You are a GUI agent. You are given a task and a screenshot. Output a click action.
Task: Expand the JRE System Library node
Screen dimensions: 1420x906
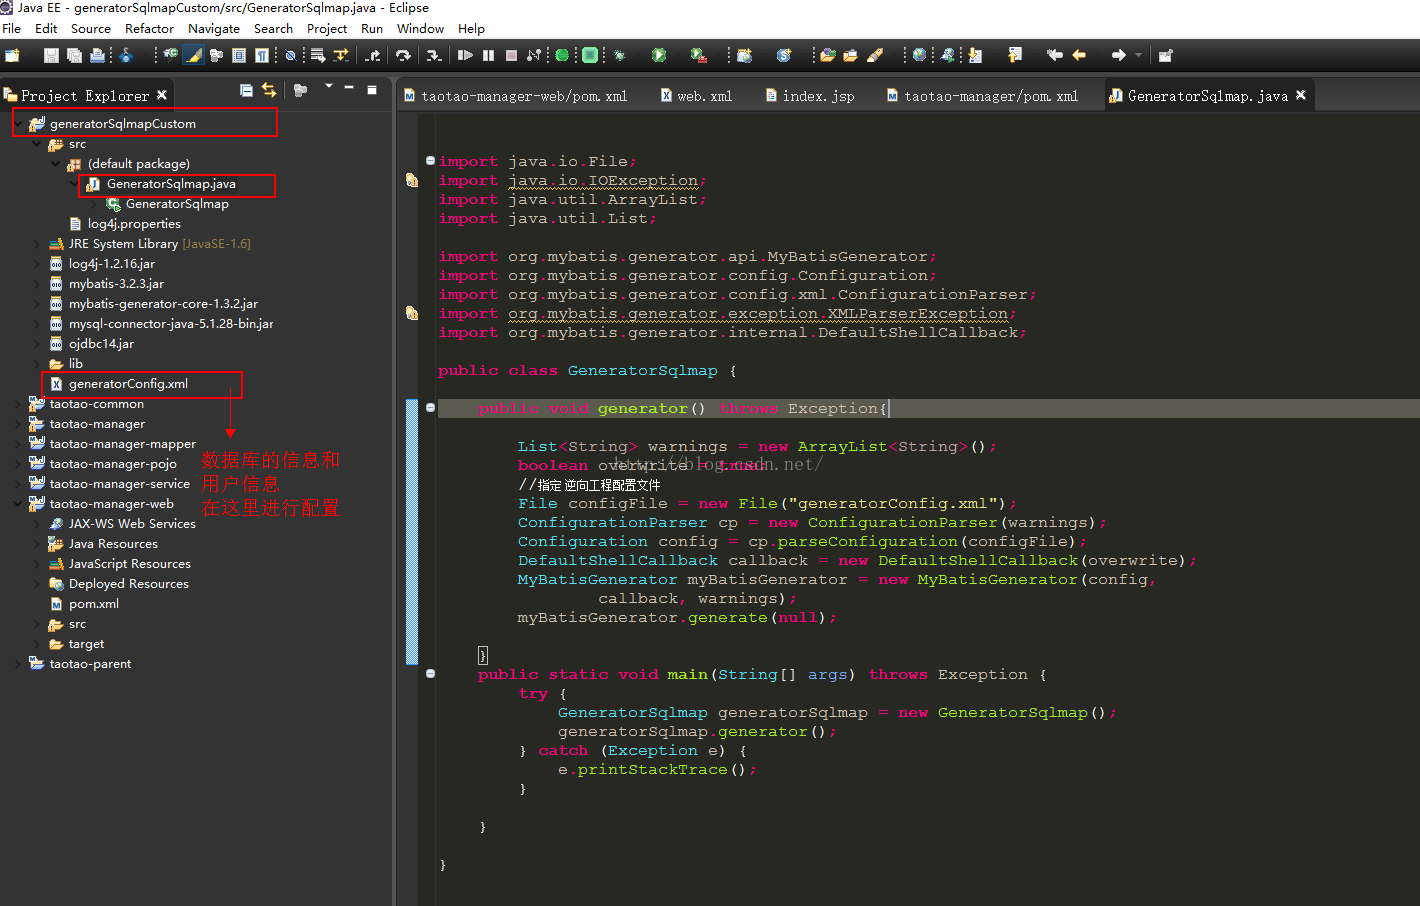(38, 244)
